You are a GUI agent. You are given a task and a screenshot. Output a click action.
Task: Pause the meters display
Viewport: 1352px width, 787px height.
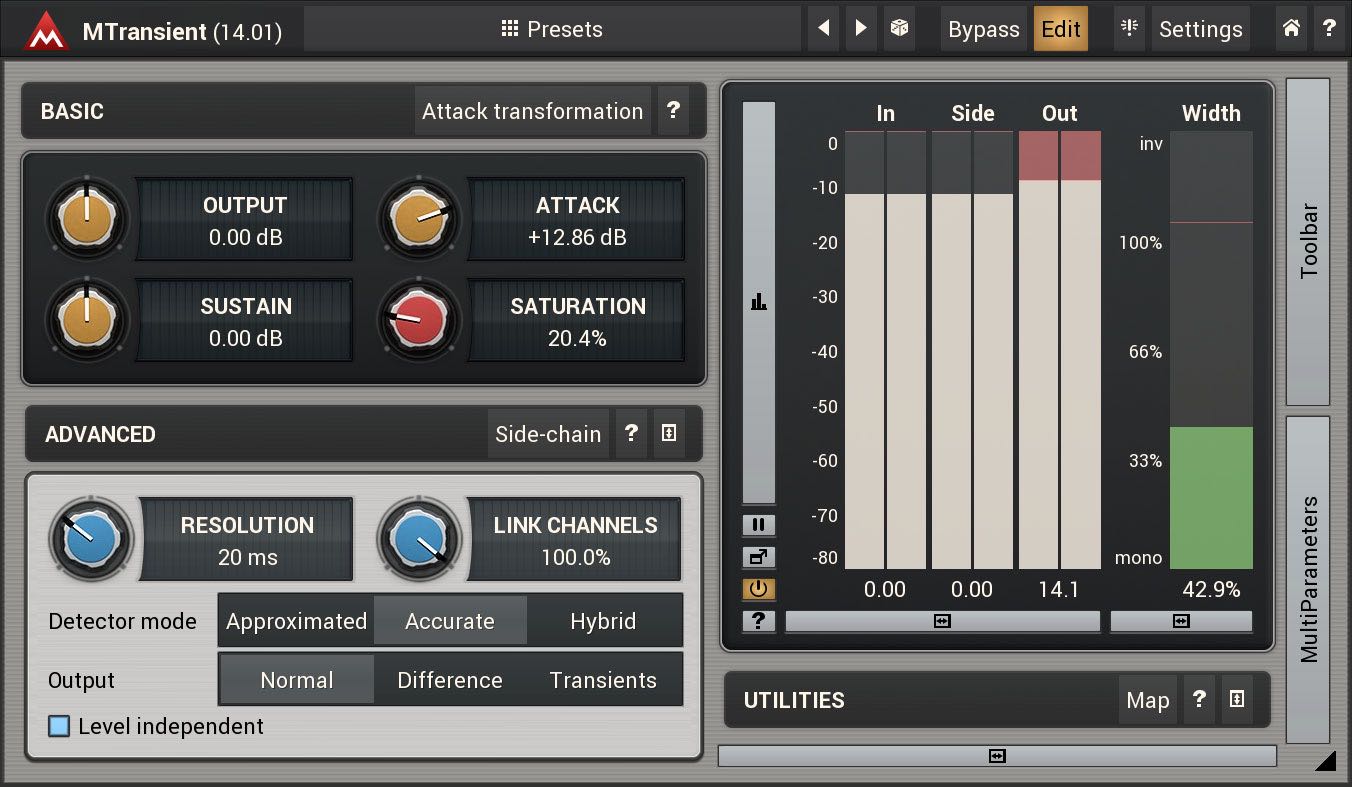[758, 525]
